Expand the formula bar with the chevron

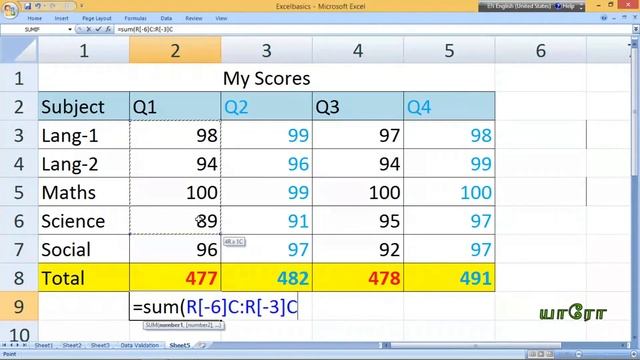636,29
